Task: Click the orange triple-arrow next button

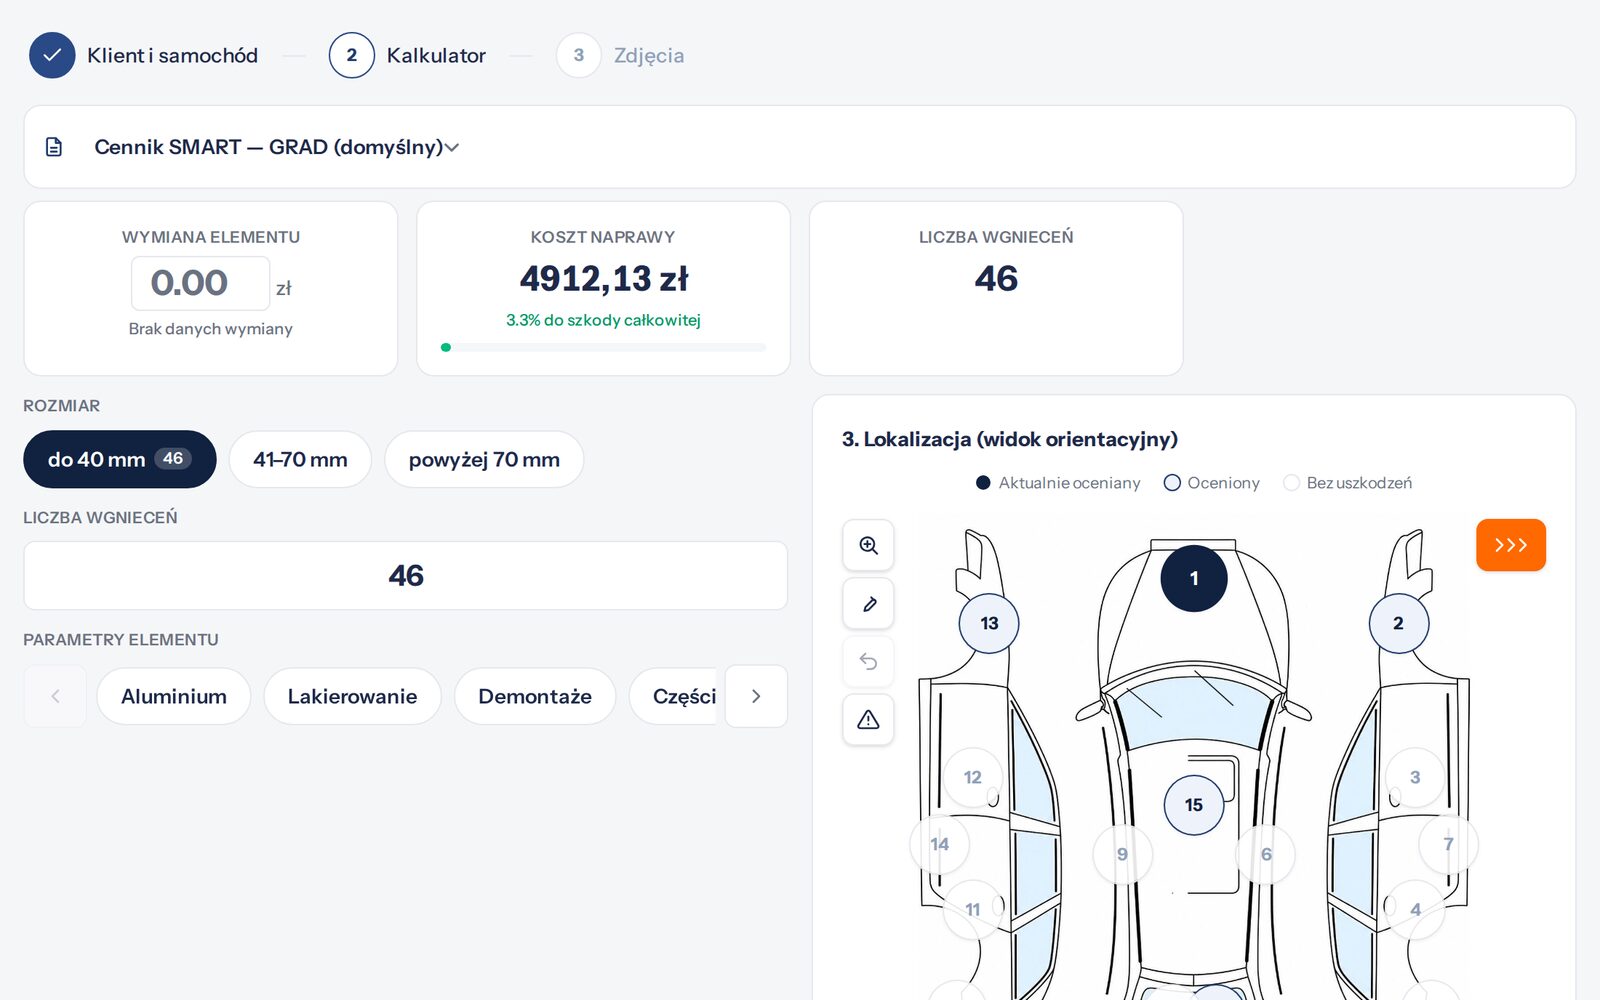Action: coord(1510,545)
